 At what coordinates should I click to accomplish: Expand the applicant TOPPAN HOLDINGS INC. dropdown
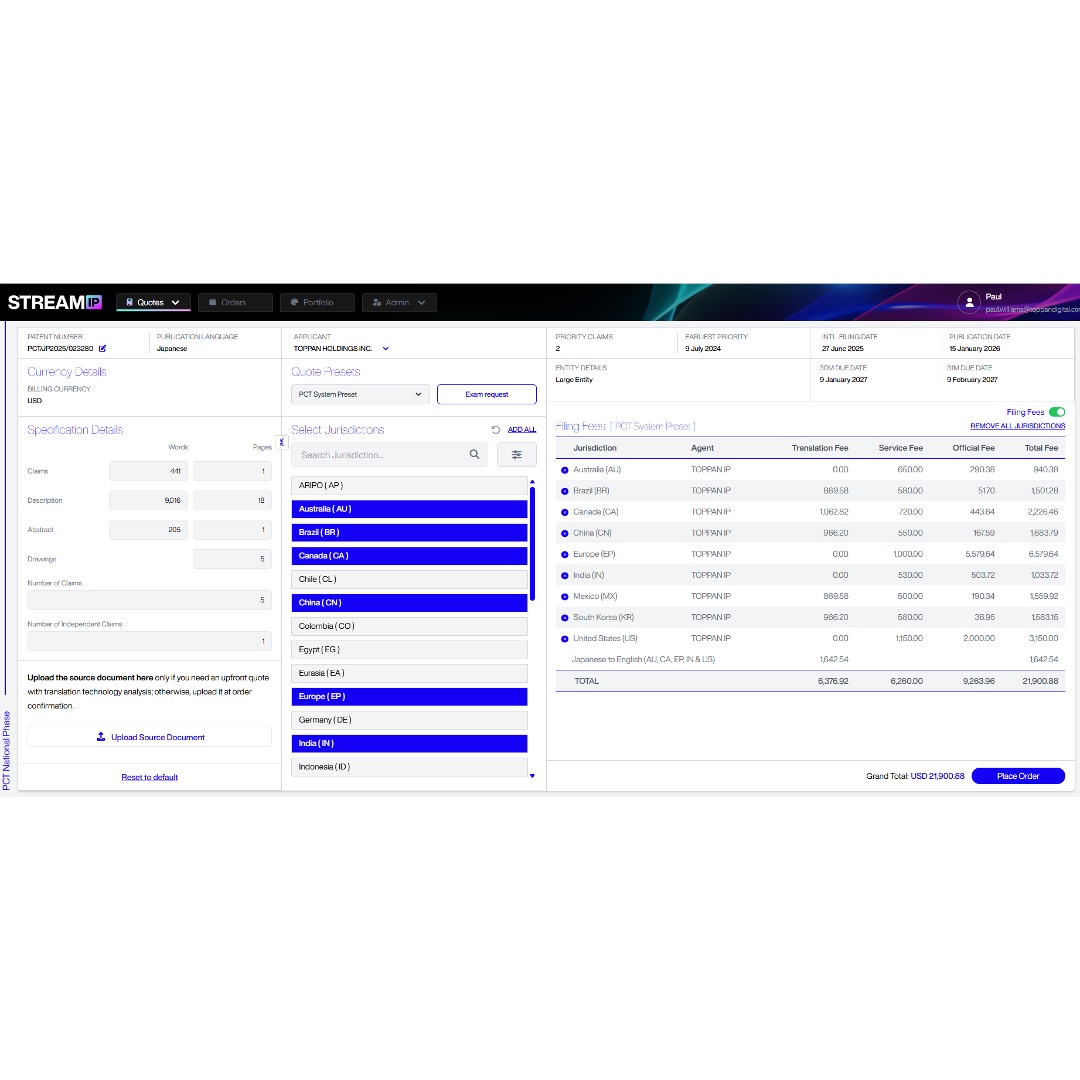[x=386, y=349]
